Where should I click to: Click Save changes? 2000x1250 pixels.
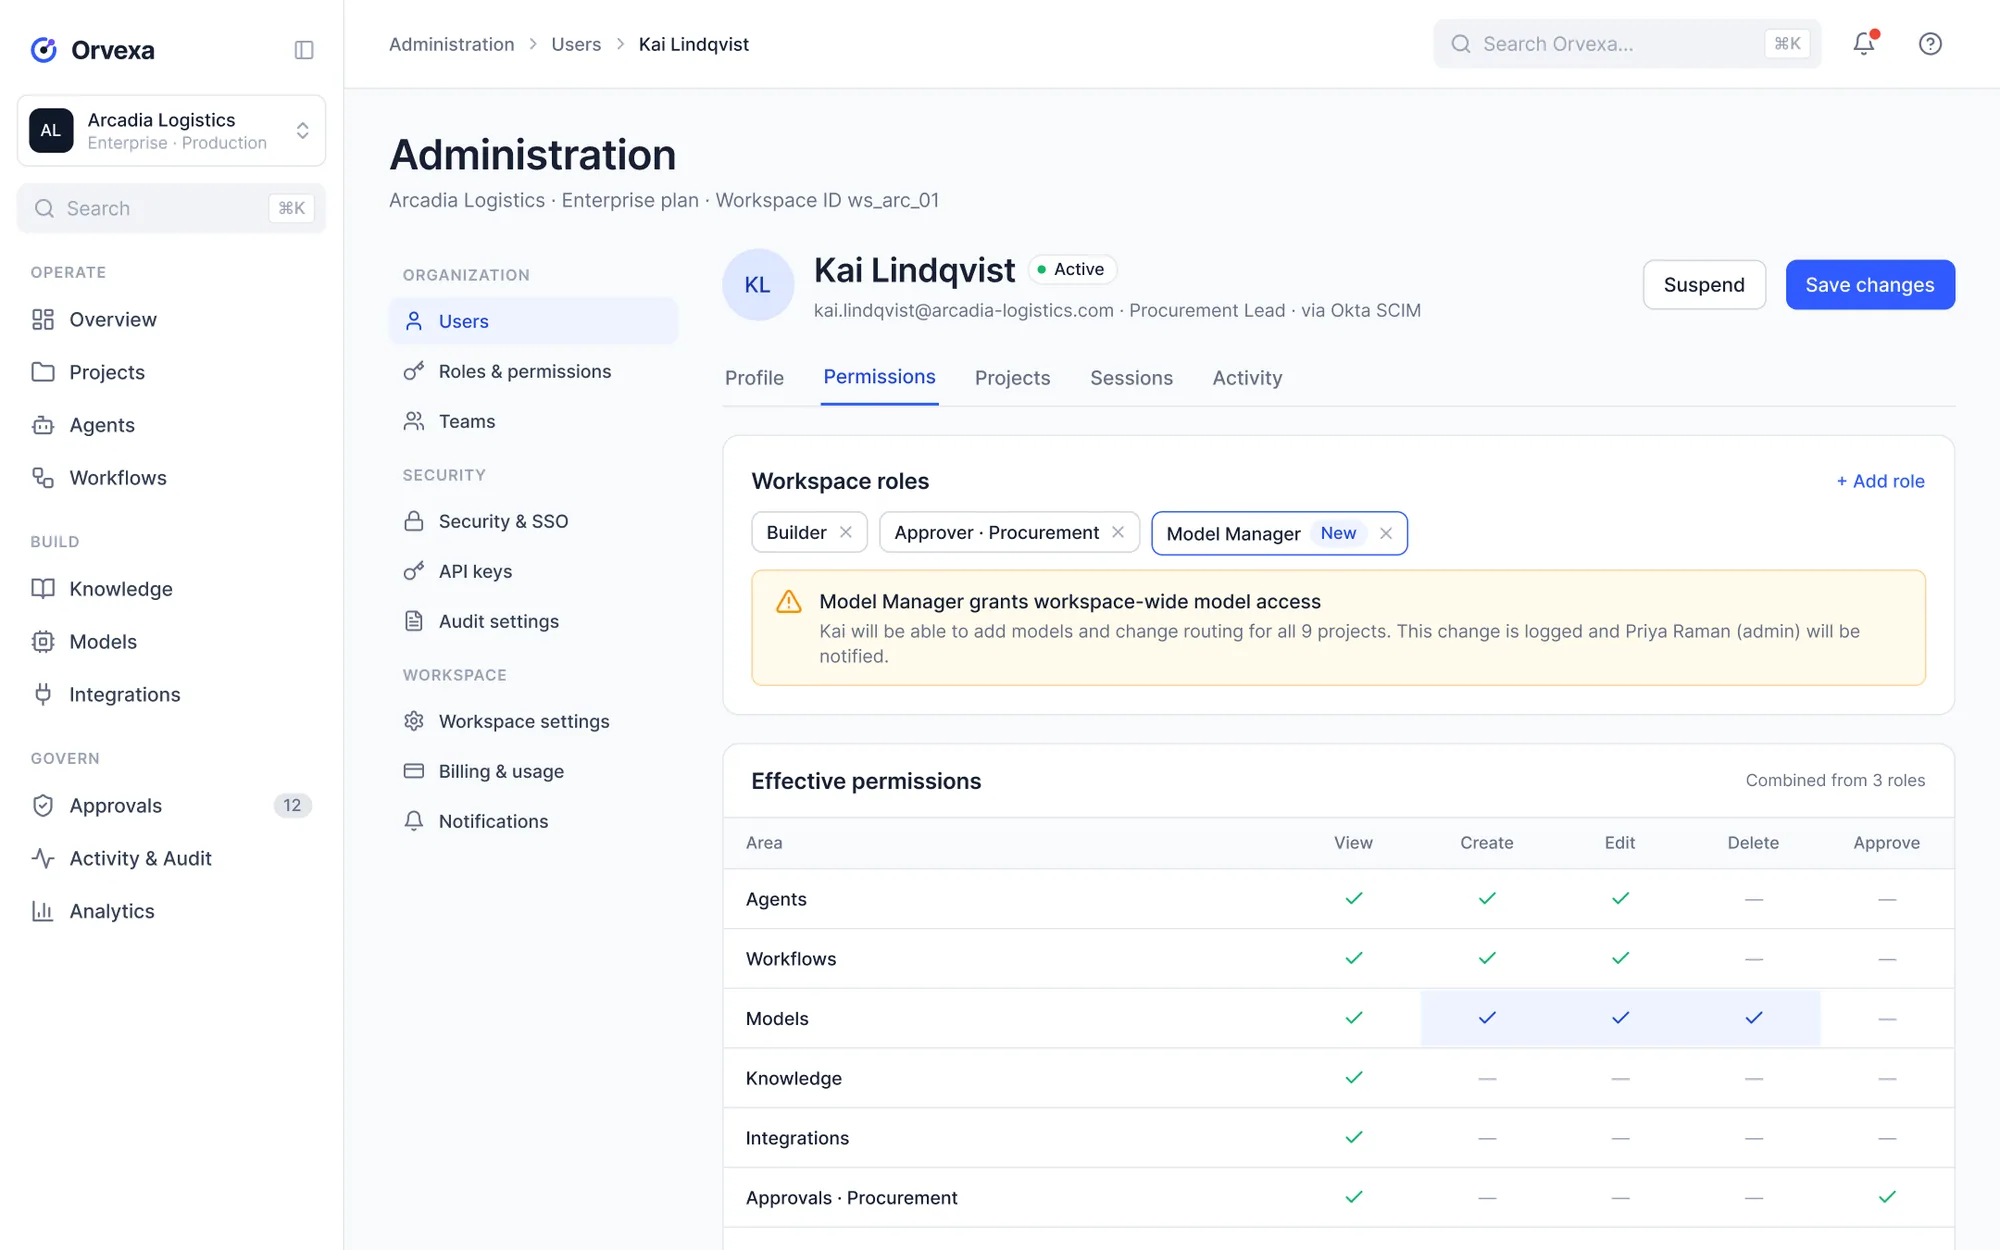tap(1870, 285)
